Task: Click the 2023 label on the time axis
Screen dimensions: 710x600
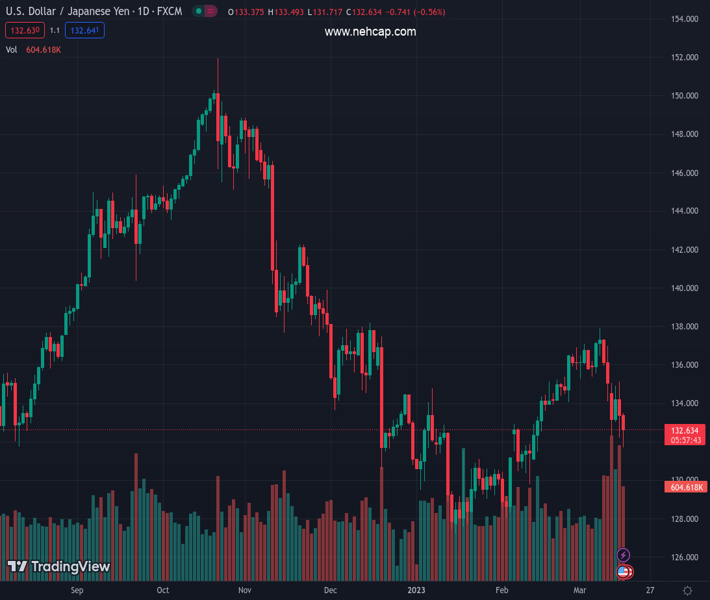Action: coord(417,591)
